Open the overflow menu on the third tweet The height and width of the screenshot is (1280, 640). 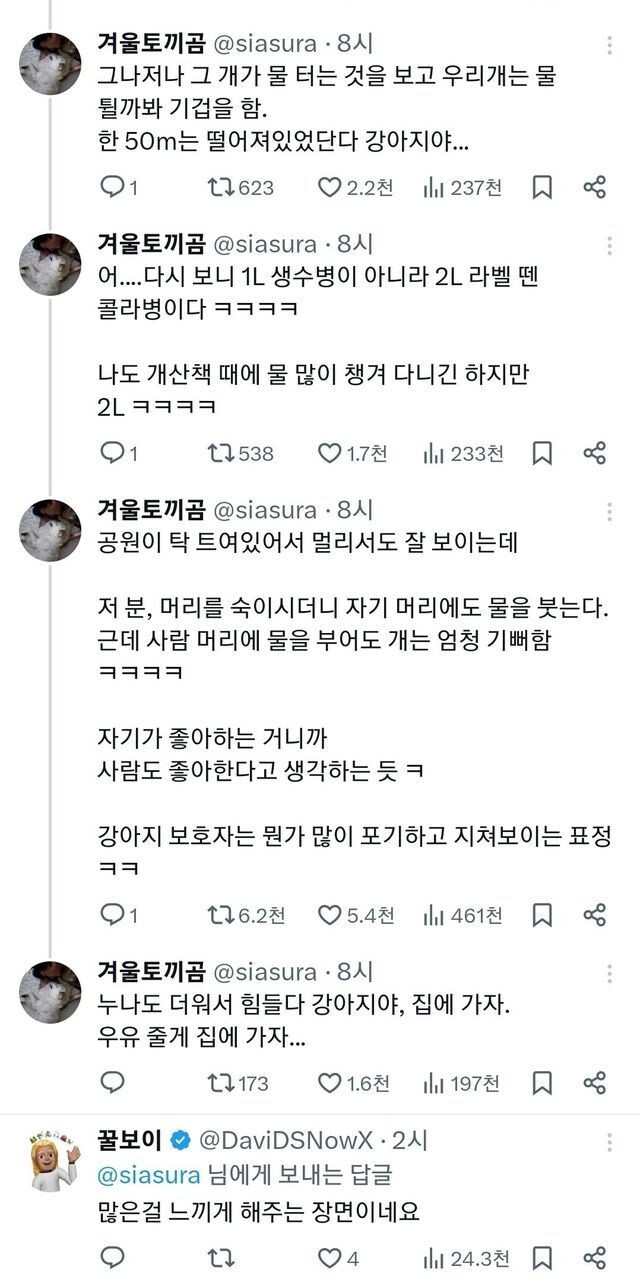pos(611,511)
